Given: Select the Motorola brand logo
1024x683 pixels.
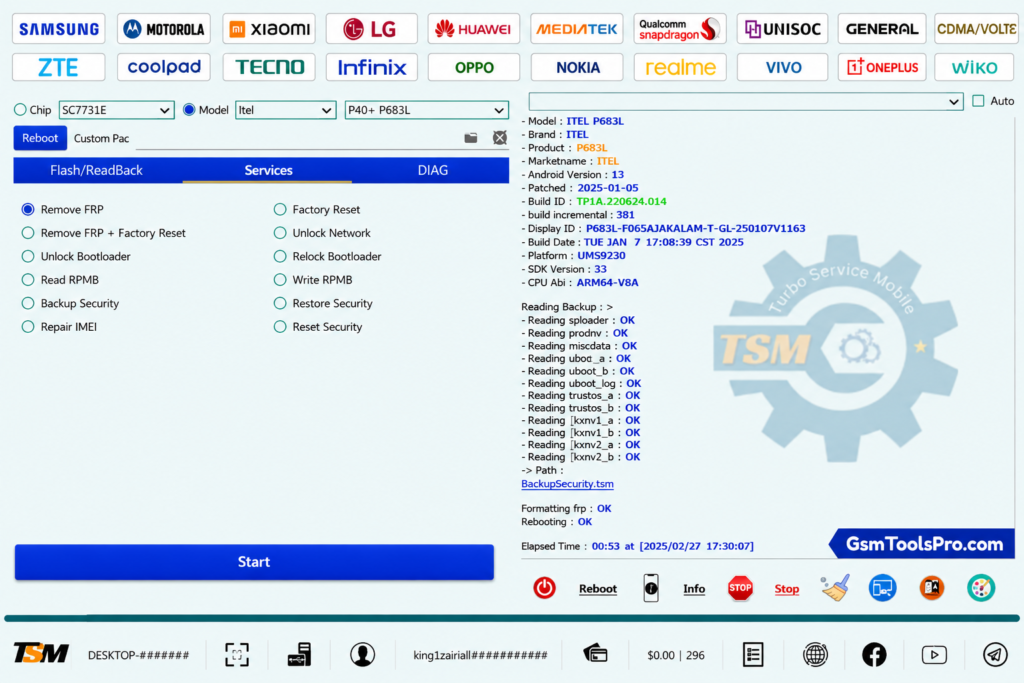Looking at the screenshot, I should pyautogui.click(x=164, y=29).
